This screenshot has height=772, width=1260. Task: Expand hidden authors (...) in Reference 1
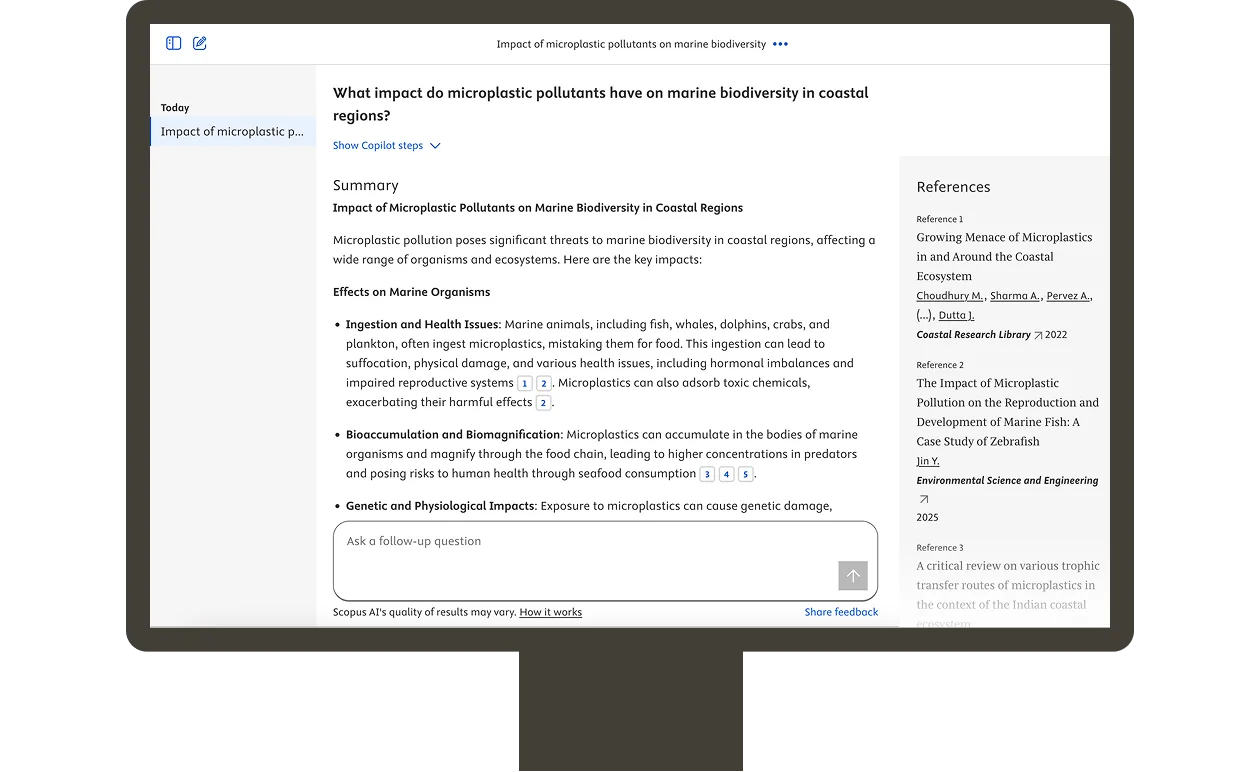[x=925, y=314]
